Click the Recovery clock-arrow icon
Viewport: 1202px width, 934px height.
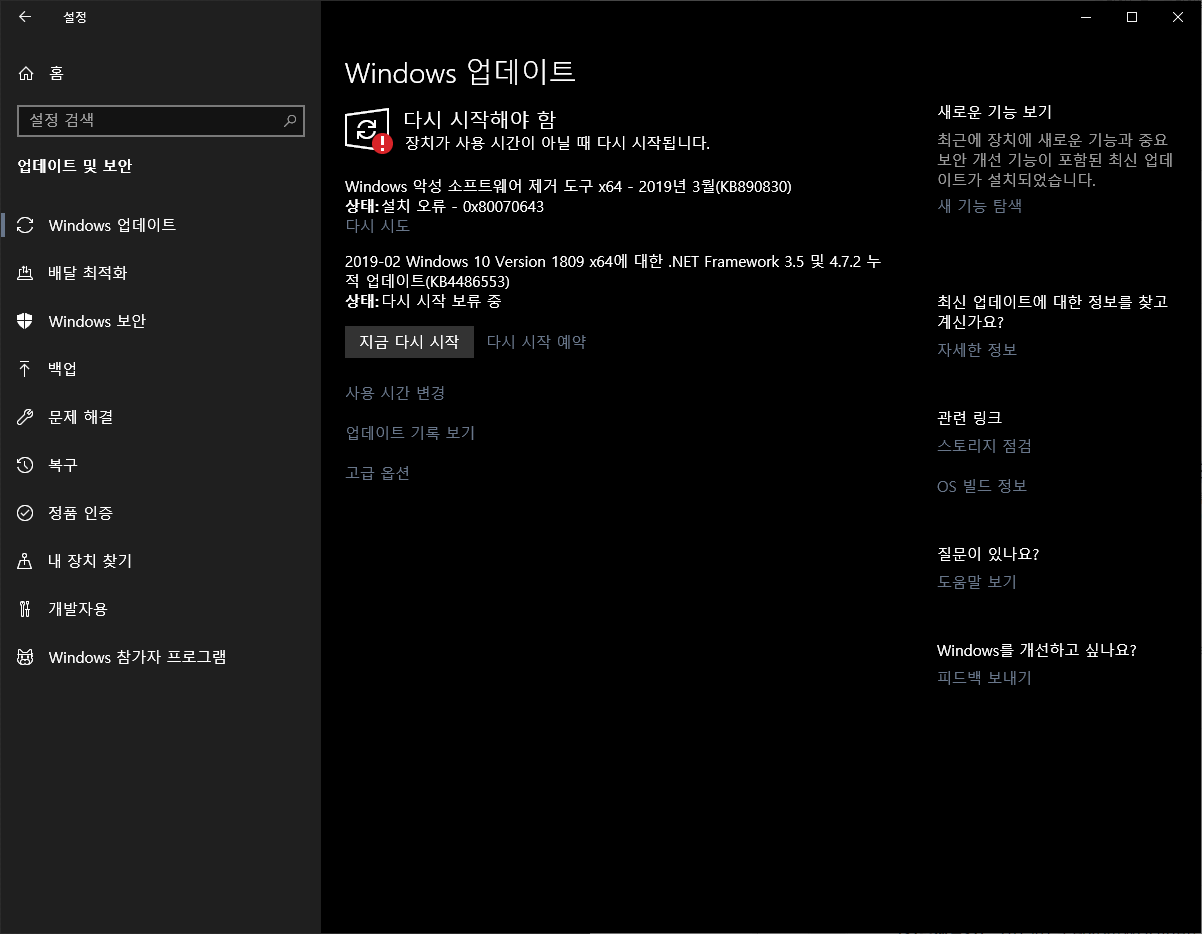(x=27, y=465)
